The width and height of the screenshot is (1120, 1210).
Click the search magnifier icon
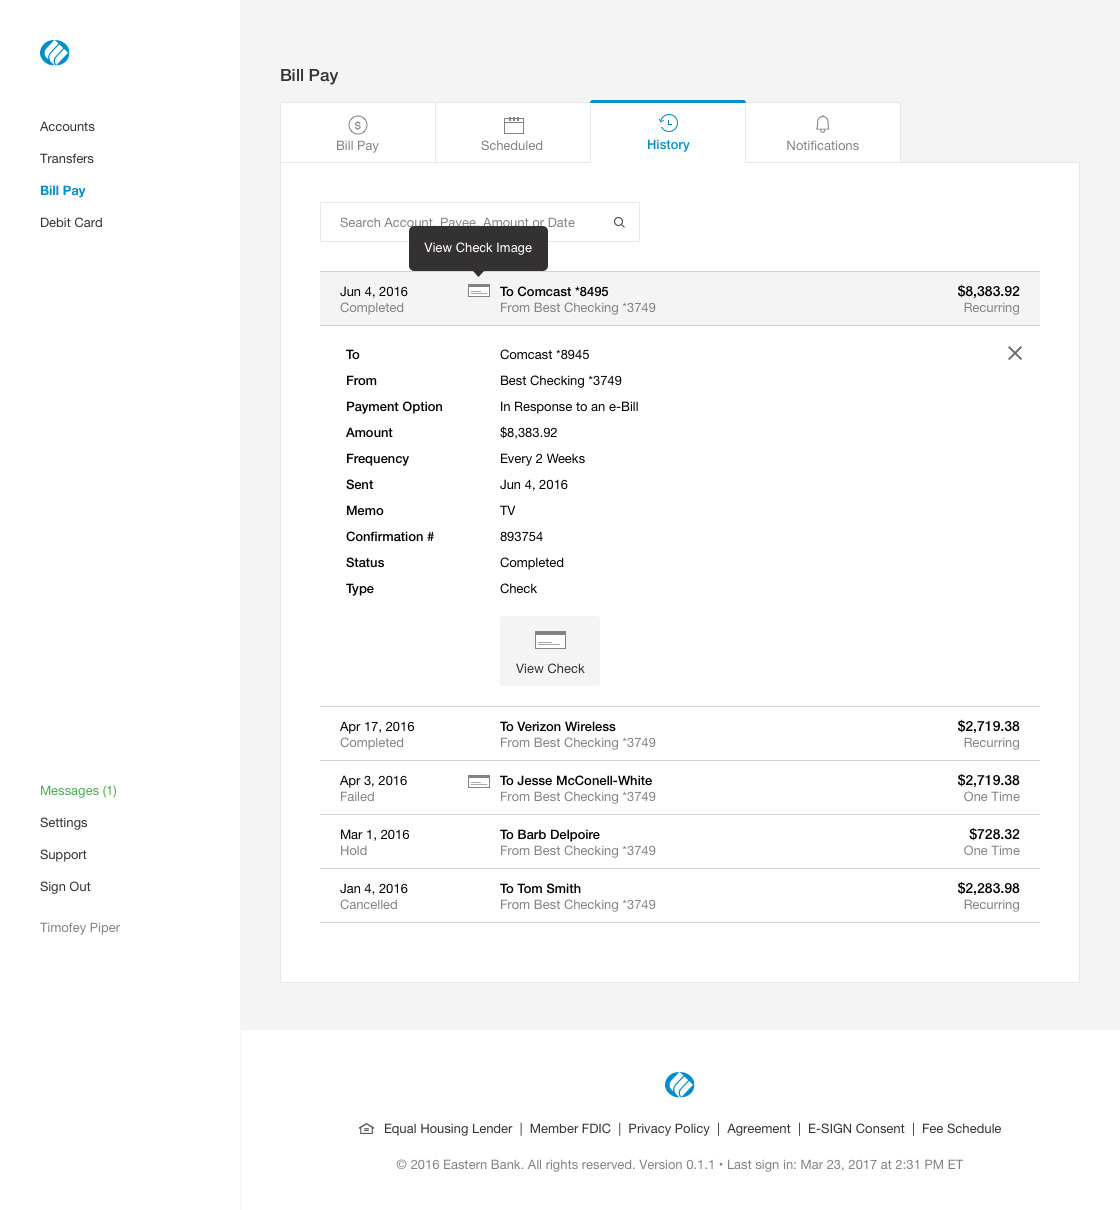(619, 223)
